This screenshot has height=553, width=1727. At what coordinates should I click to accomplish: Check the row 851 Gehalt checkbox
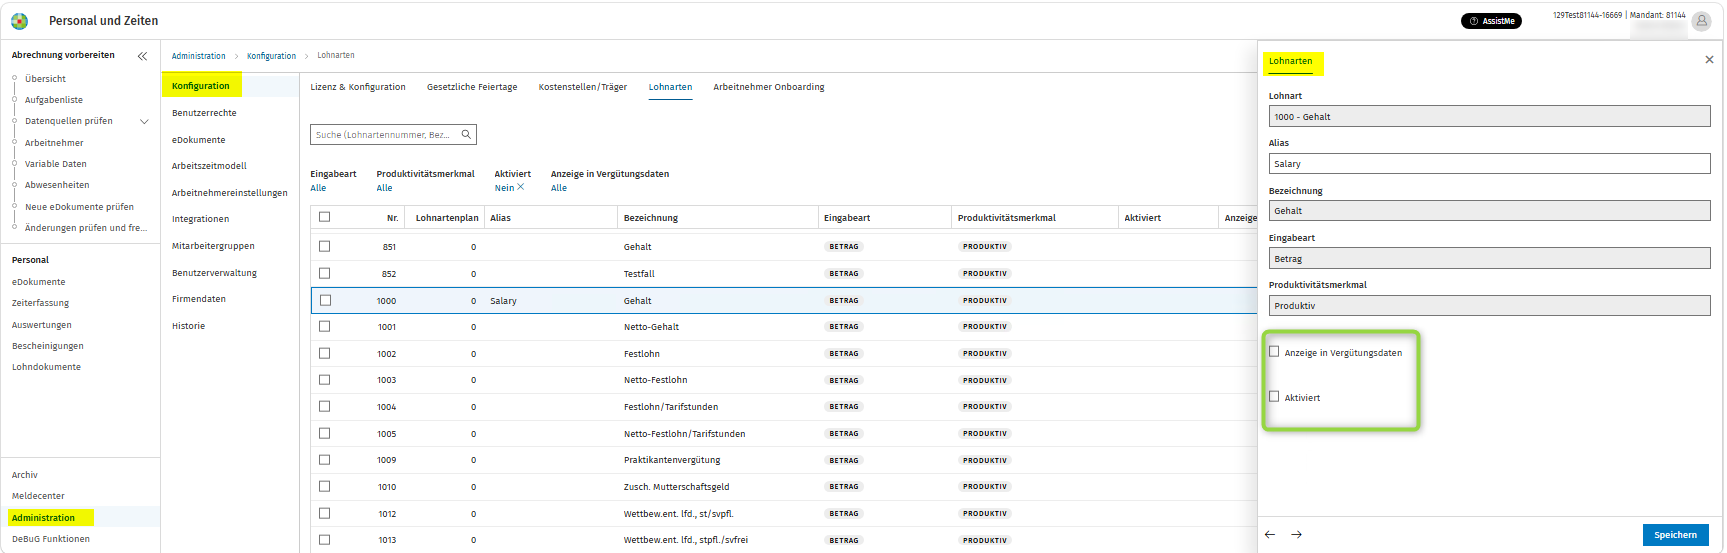pyautogui.click(x=324, y=246)
